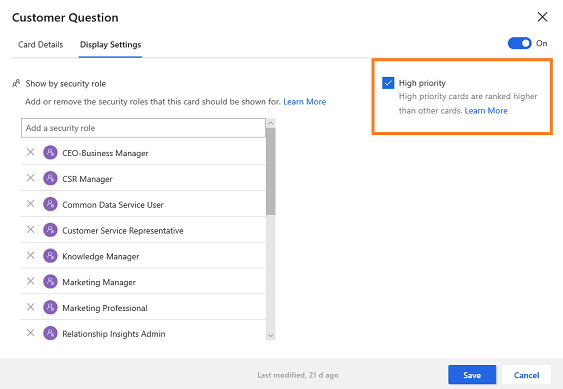Select the CEO-Business Manager text
The height and width of the screenshot is (389, 563).
105,153
